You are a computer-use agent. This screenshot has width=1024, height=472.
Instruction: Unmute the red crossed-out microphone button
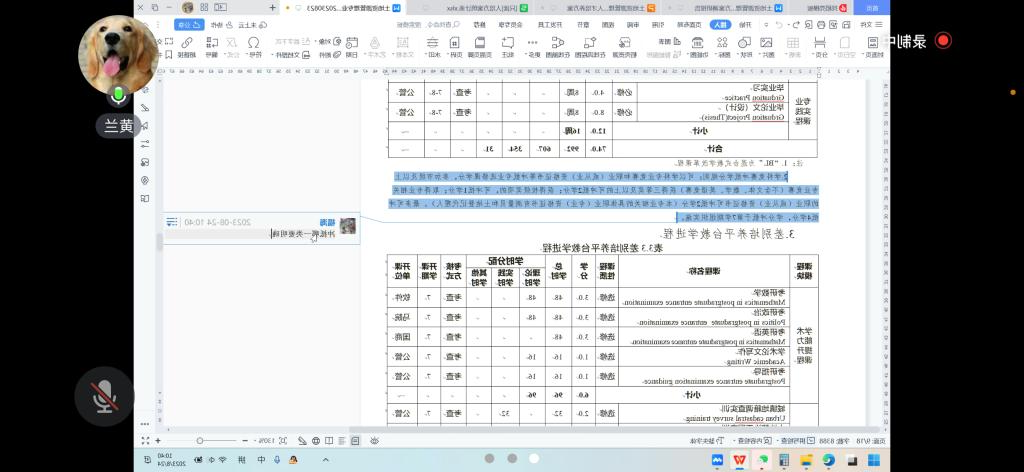click(x=104, y=397)
